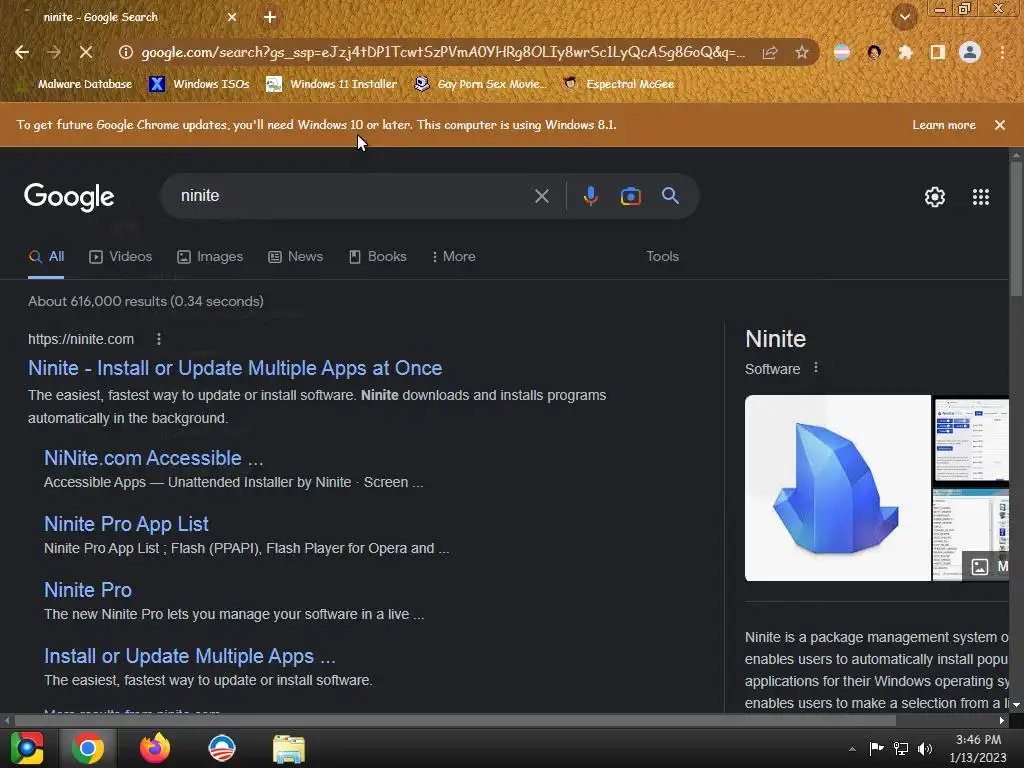
Task: Clear the search query
Action: click(x=541, y=196)
